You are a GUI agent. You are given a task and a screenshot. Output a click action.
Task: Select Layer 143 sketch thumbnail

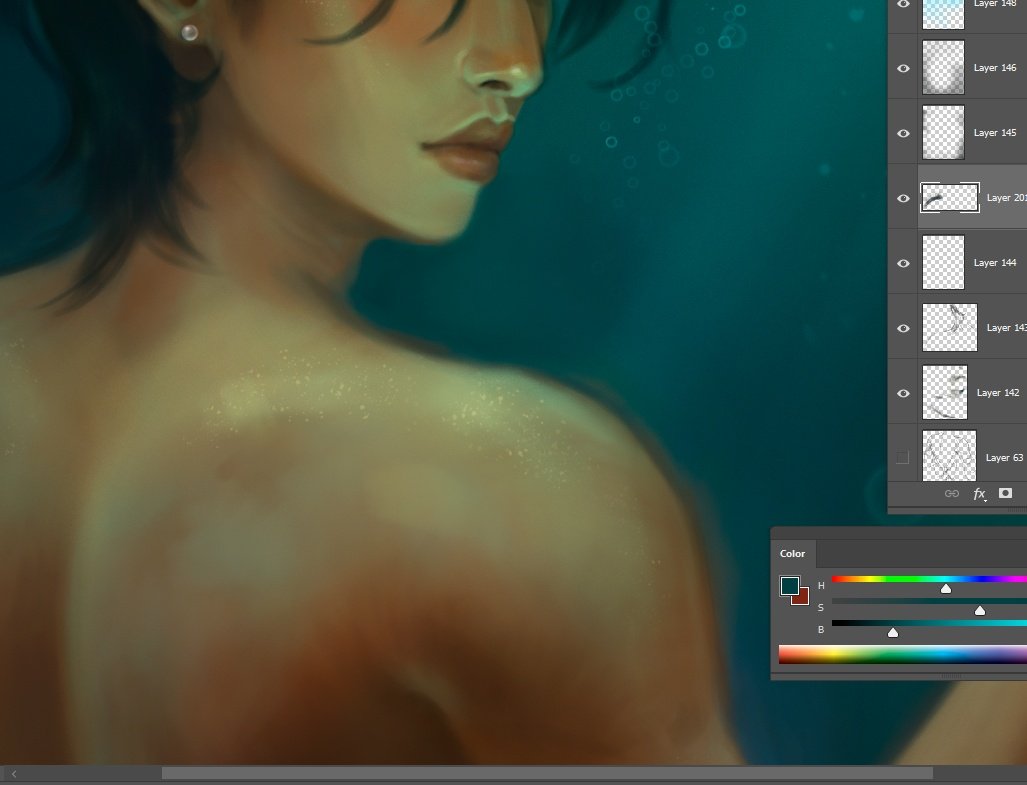(x=950, y=327)
